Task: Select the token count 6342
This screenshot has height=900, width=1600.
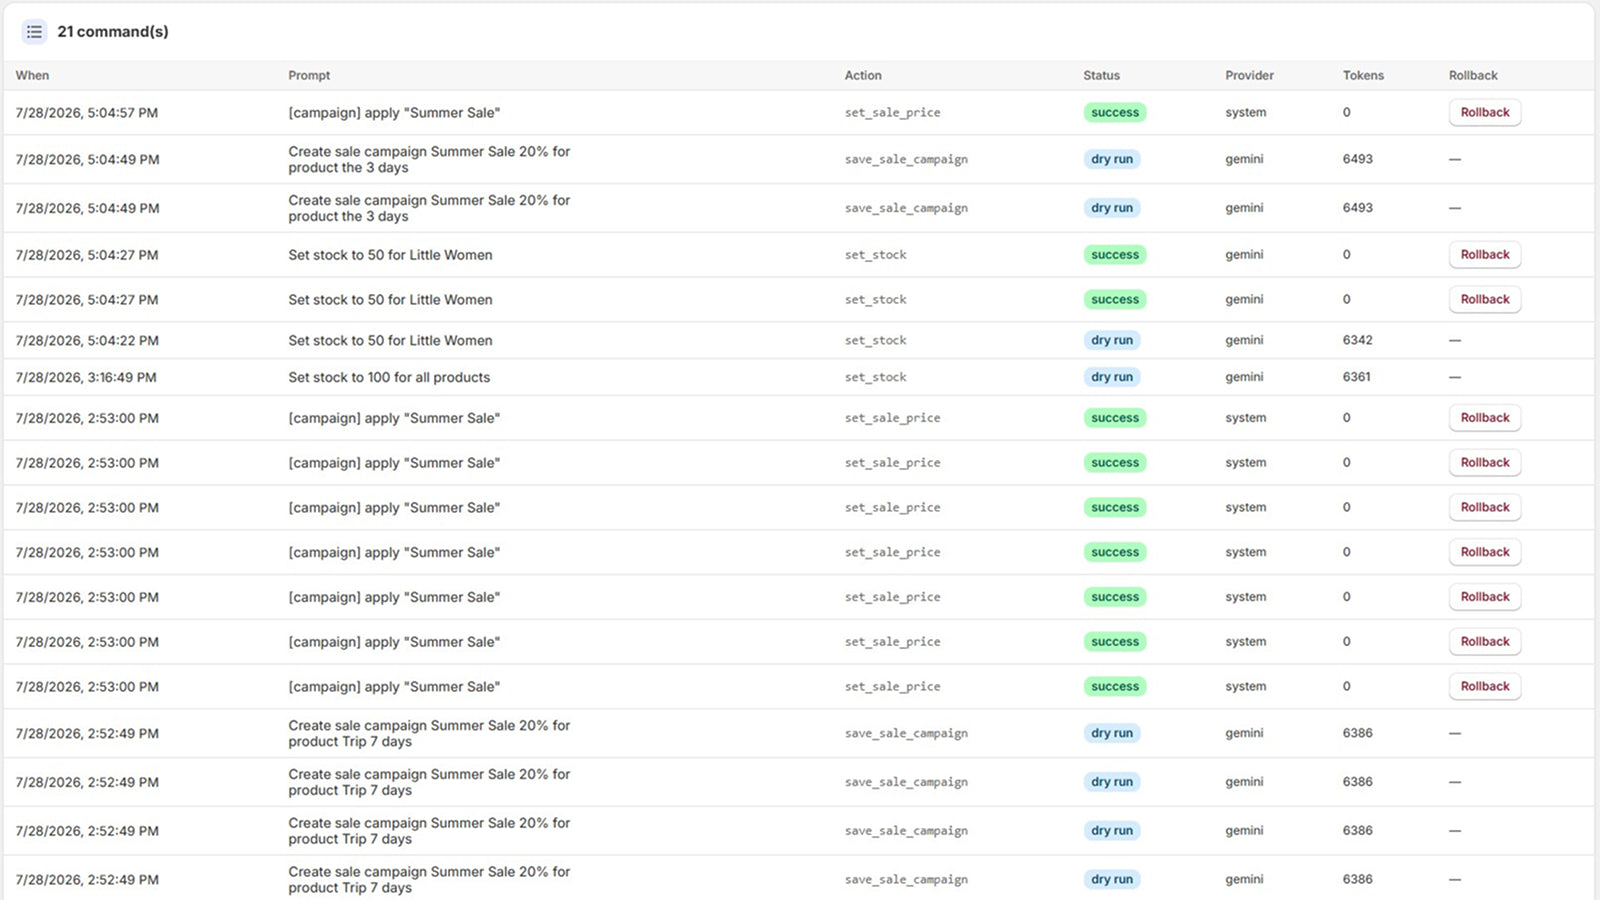Action: click(x=1357, y=340)
